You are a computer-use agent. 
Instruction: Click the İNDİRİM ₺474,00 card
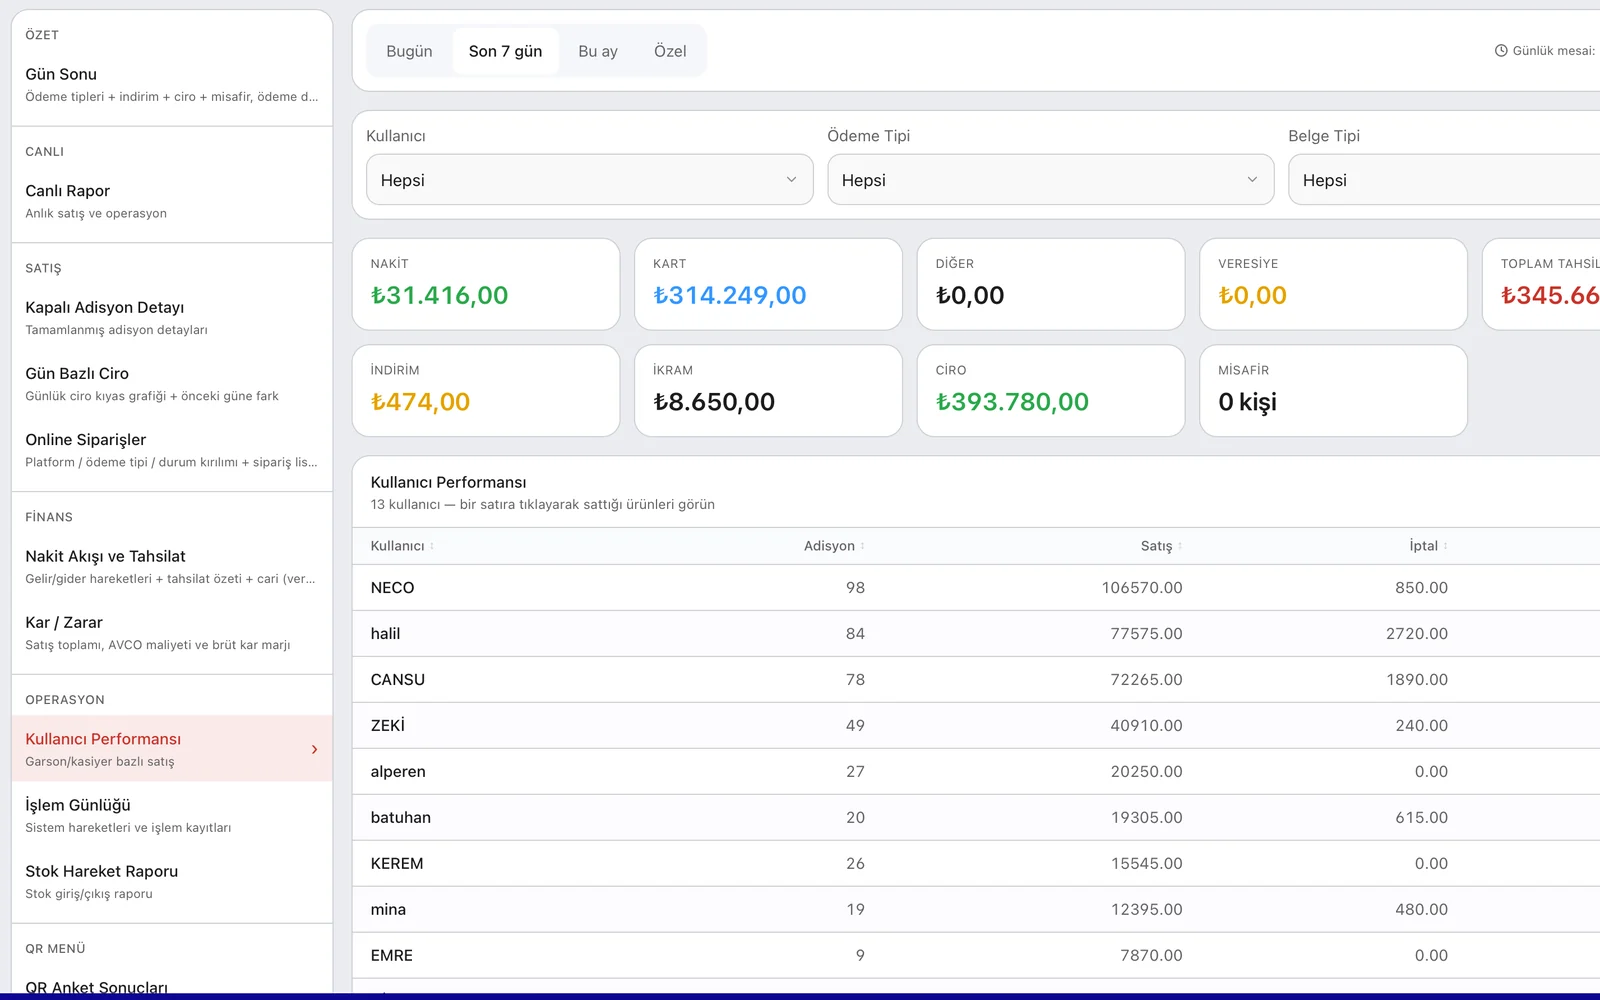point(486,391)
